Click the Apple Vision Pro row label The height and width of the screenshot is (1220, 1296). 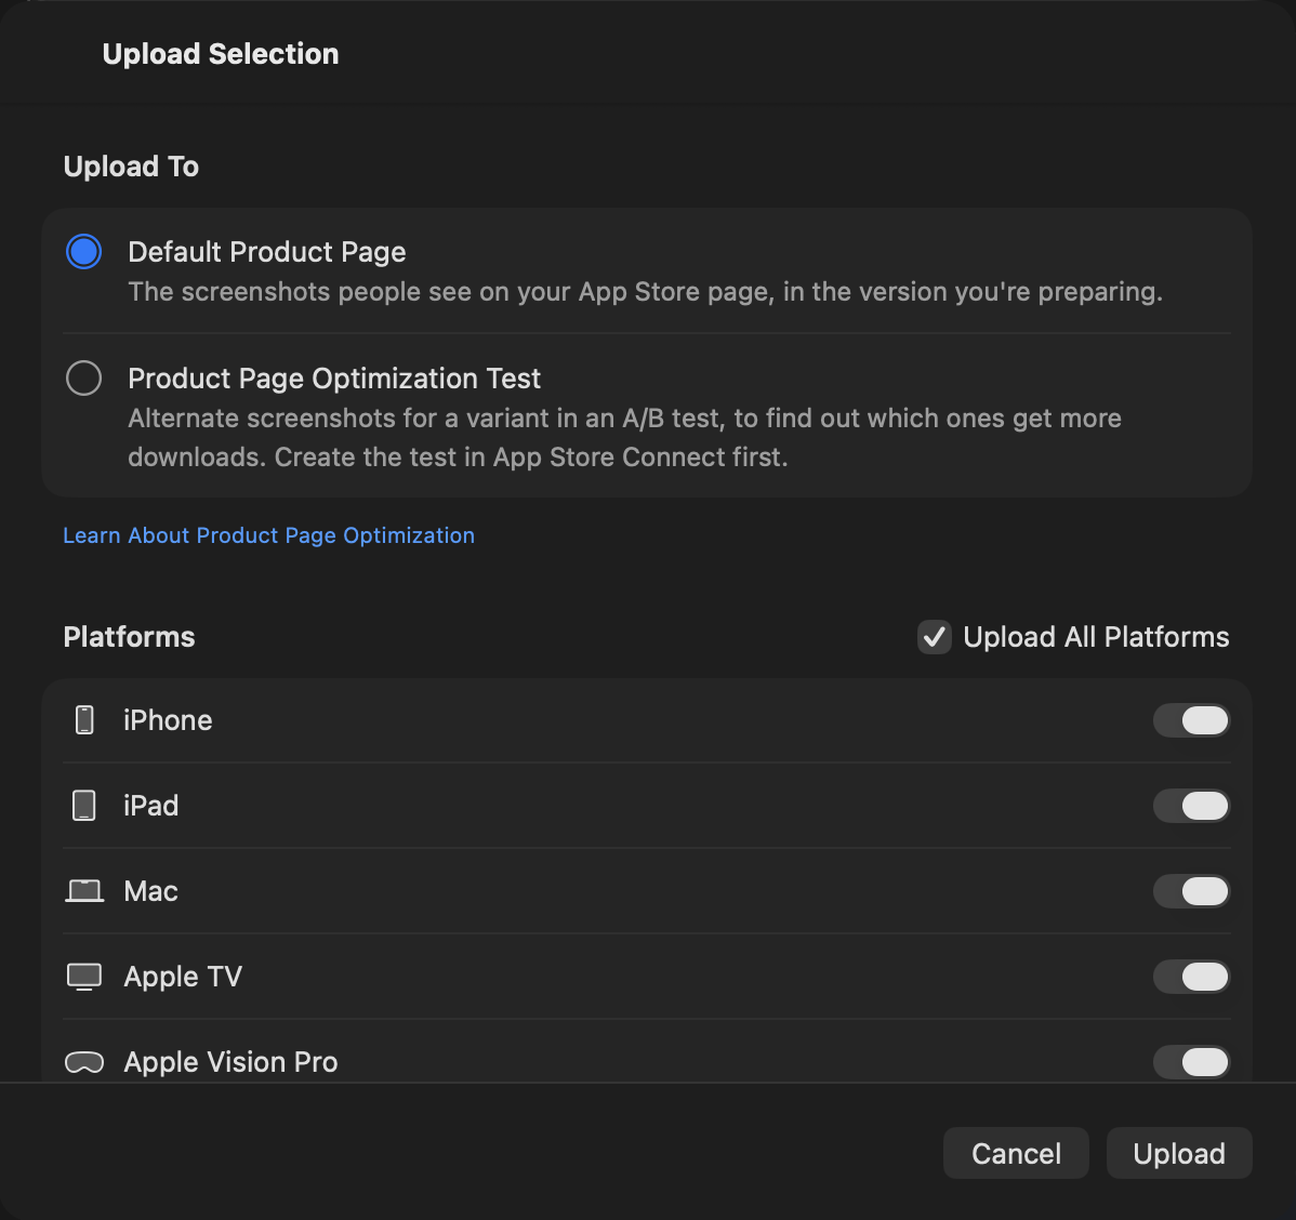click(231, 1062)
